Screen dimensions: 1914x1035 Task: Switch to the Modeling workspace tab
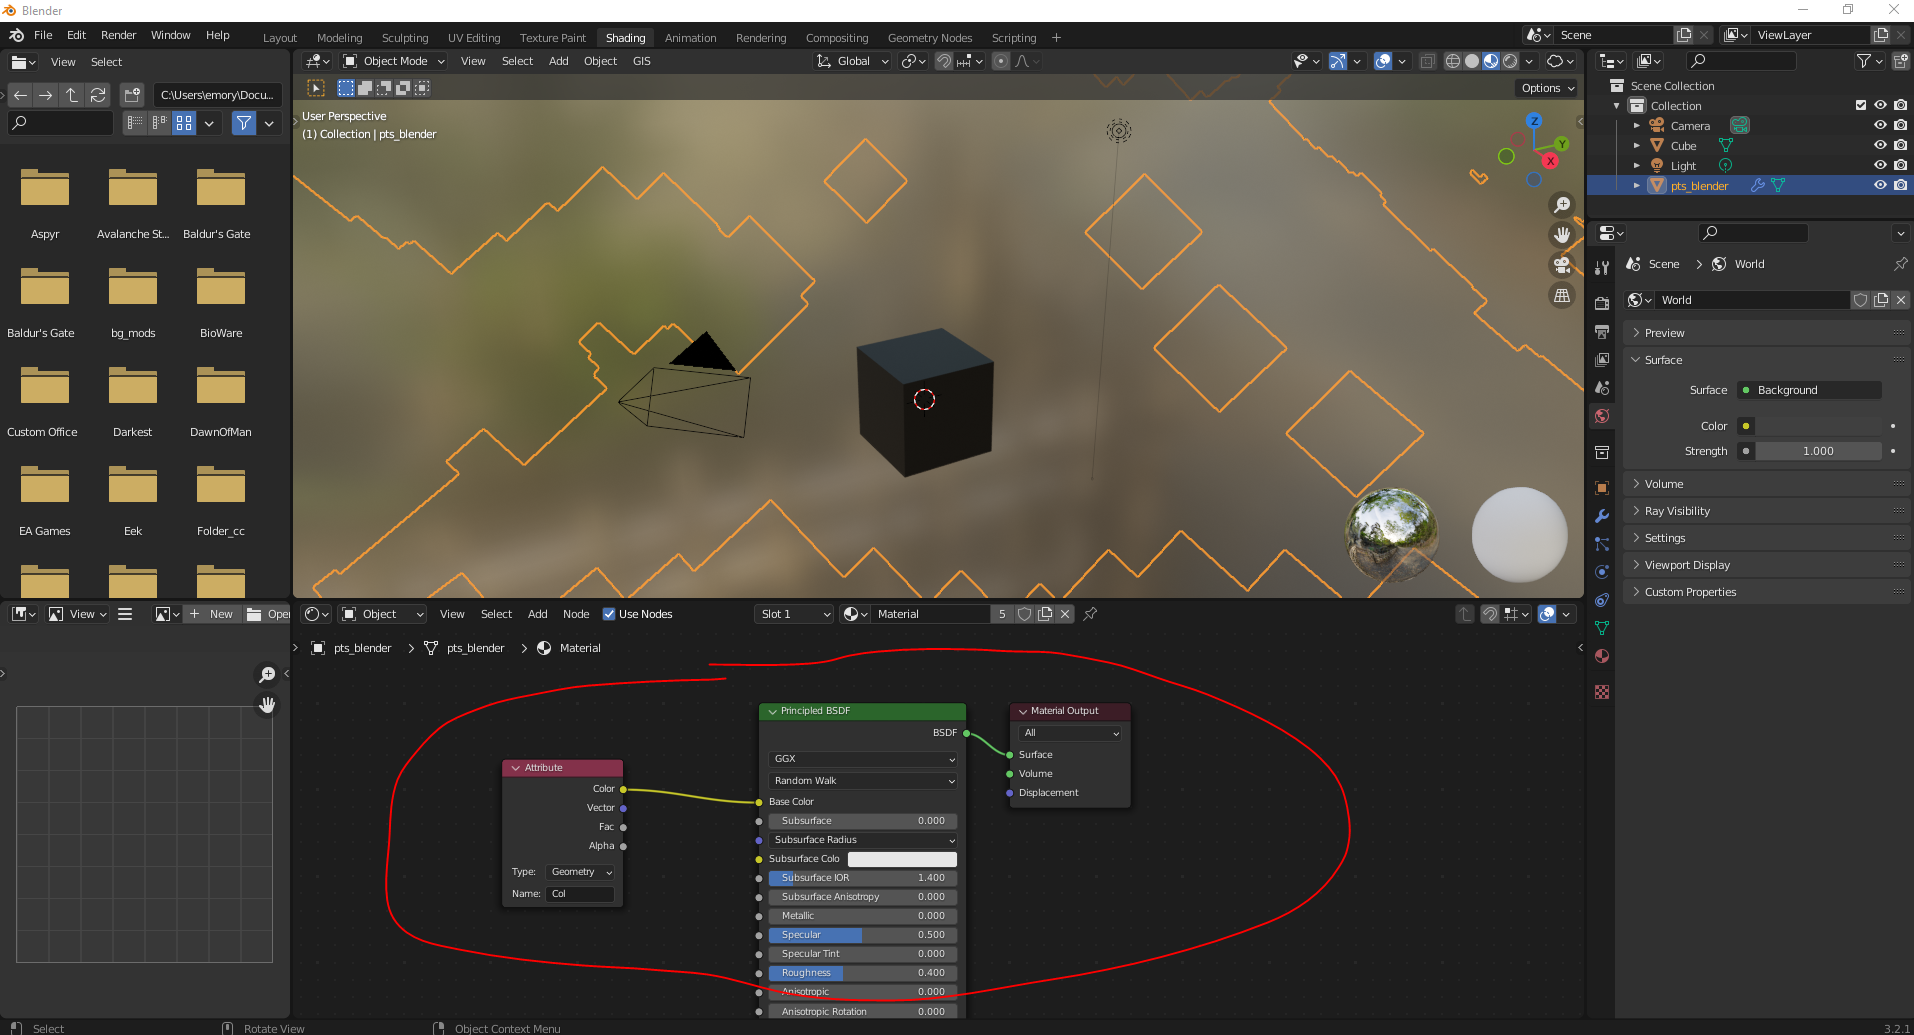point(339,38)
